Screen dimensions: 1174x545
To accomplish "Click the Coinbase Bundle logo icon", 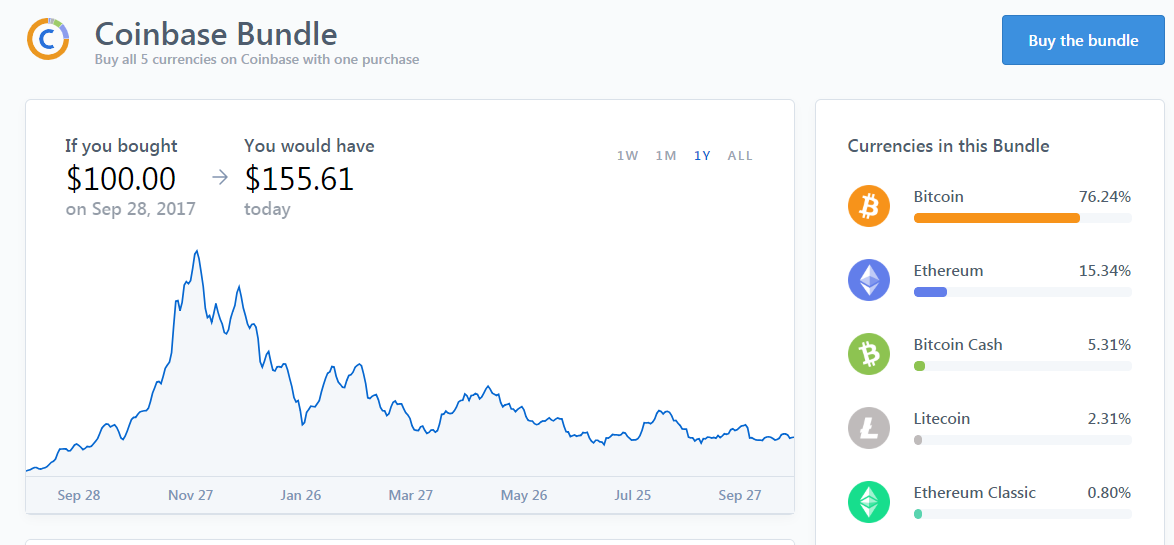I will coord(48,39).
